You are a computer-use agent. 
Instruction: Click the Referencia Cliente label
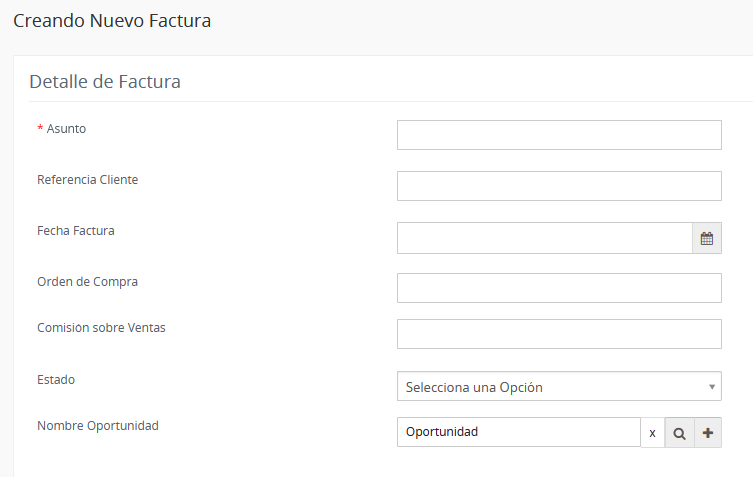[x=87, y=180]
